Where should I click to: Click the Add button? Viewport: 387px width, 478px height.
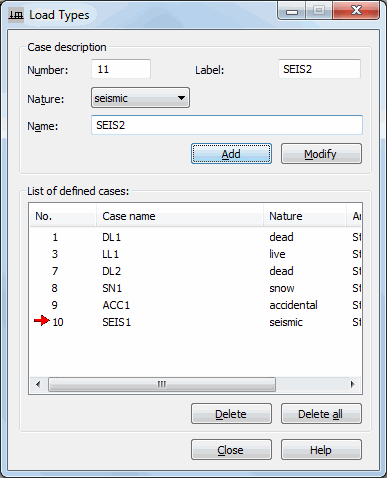[231, 154]
